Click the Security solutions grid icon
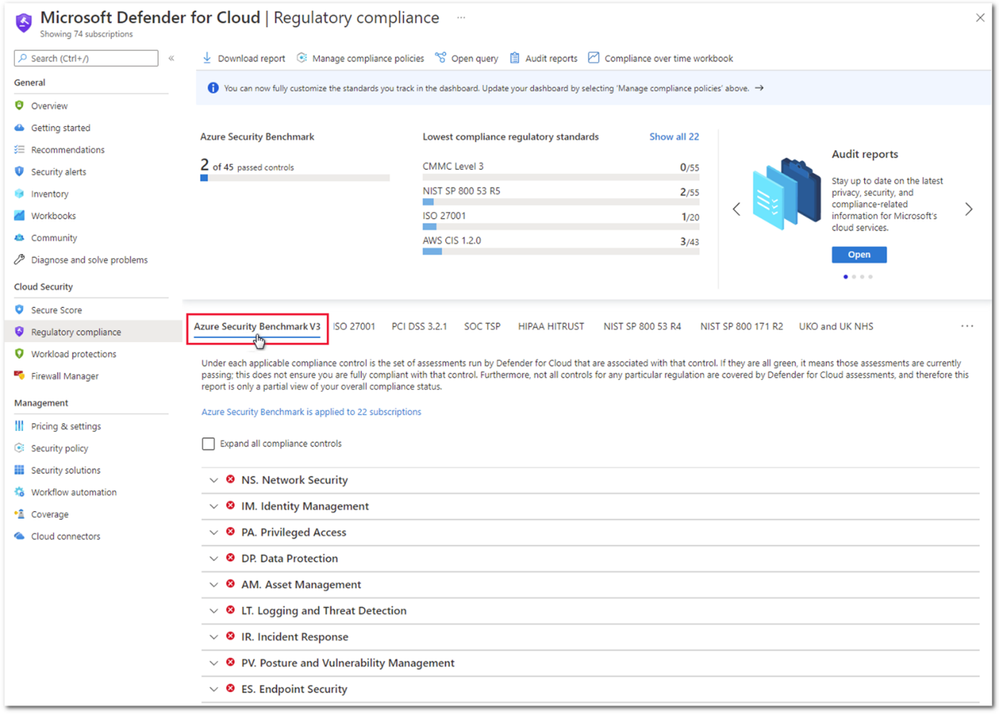The height and width of the screenshot is (715, 999). tap(19, 470)
